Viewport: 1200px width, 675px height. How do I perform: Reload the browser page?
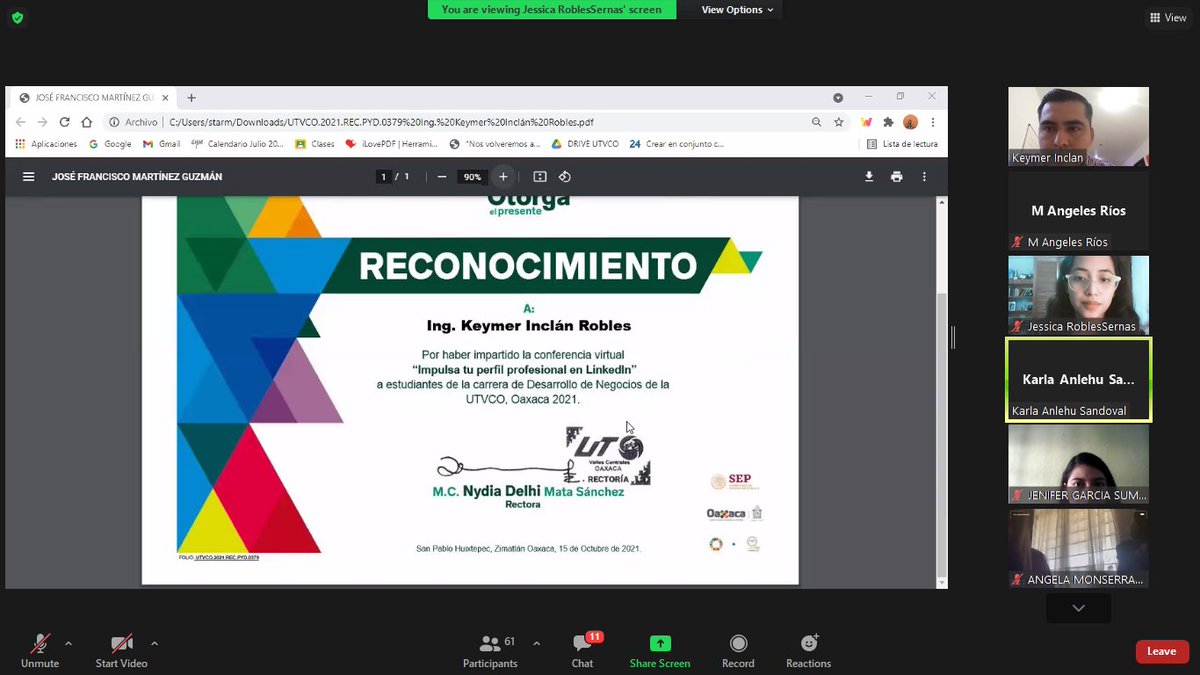click(x=64, y=122)
